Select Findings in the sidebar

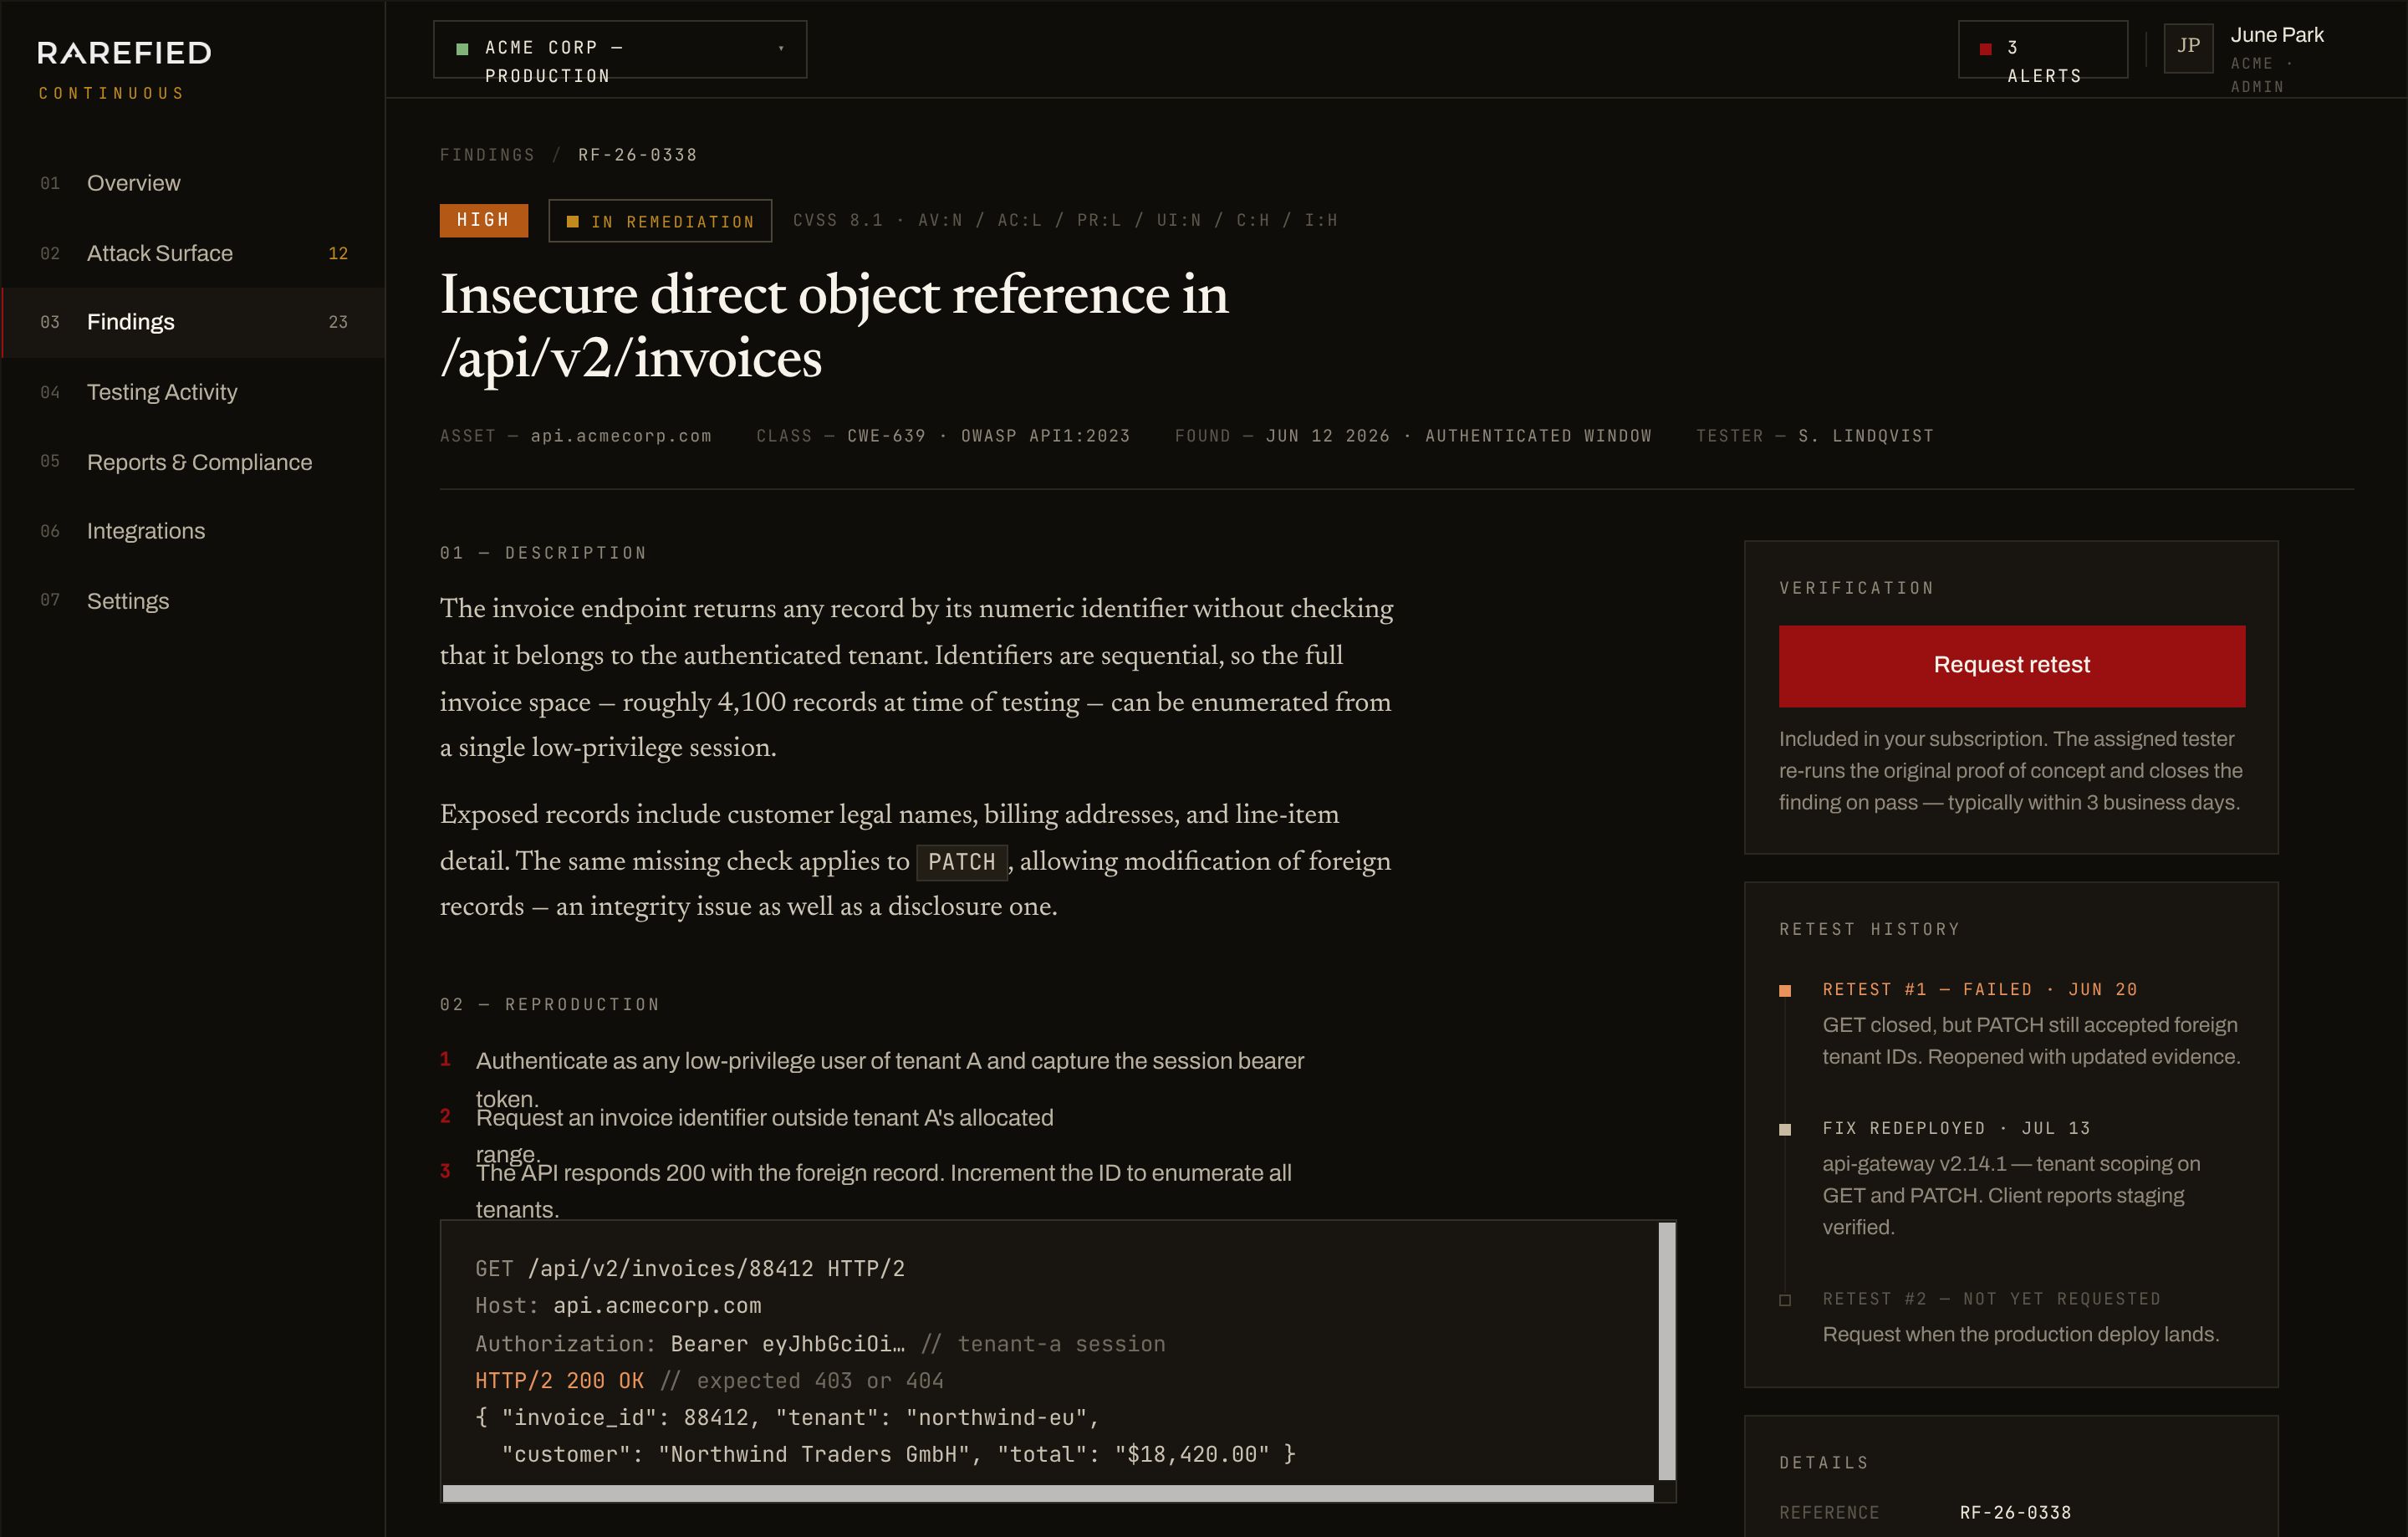coord(192,322)
